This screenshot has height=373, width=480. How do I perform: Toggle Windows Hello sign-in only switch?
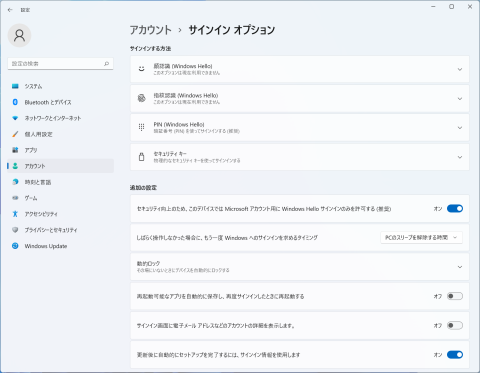coord(455,209)
